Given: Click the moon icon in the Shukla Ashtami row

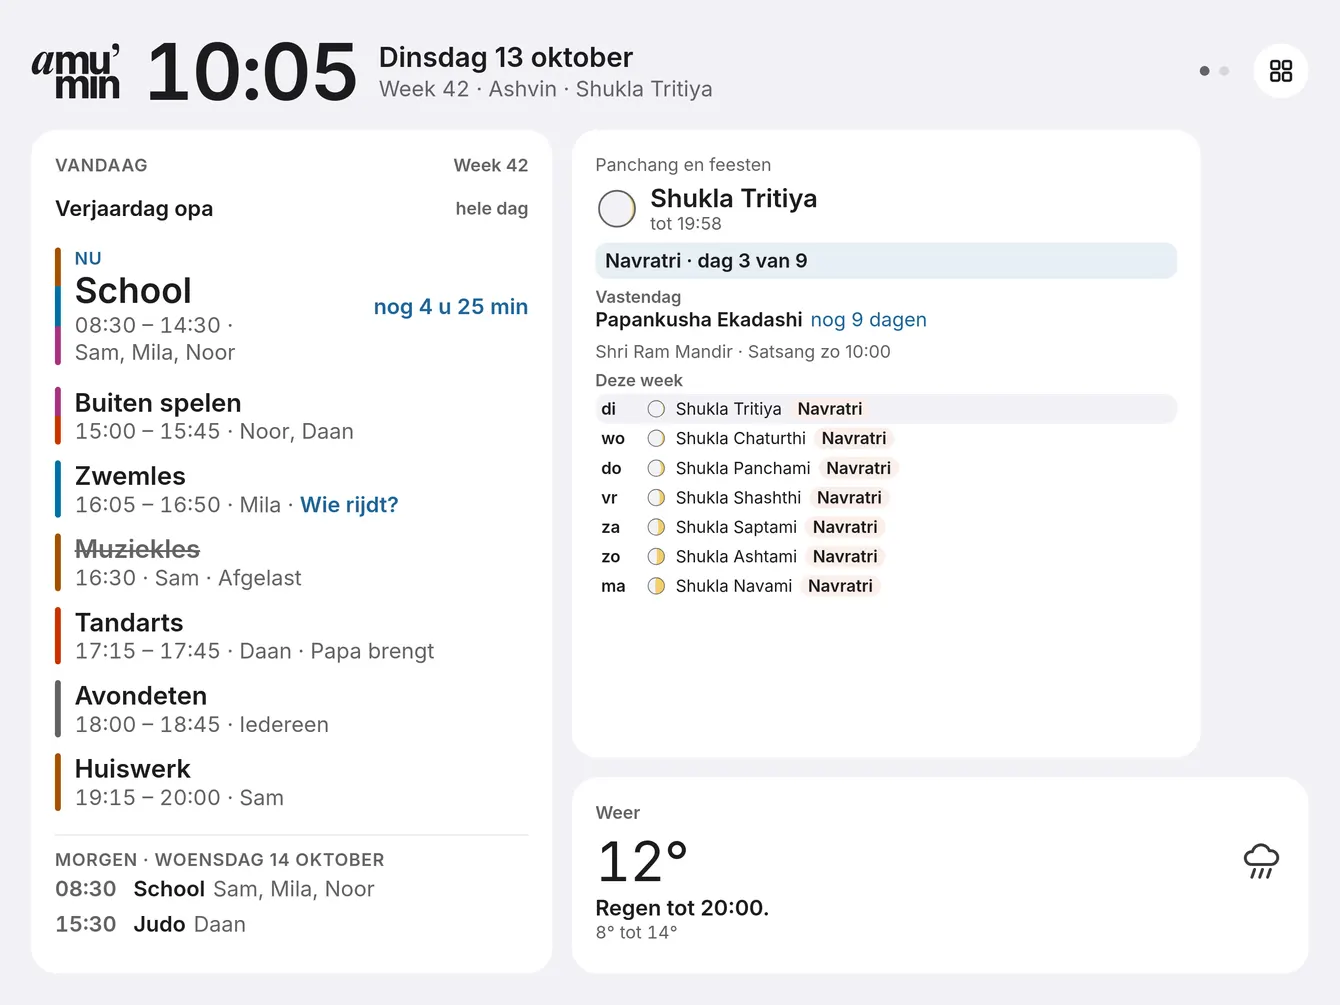Looking at the screenshot, I should tap(656, 556).
